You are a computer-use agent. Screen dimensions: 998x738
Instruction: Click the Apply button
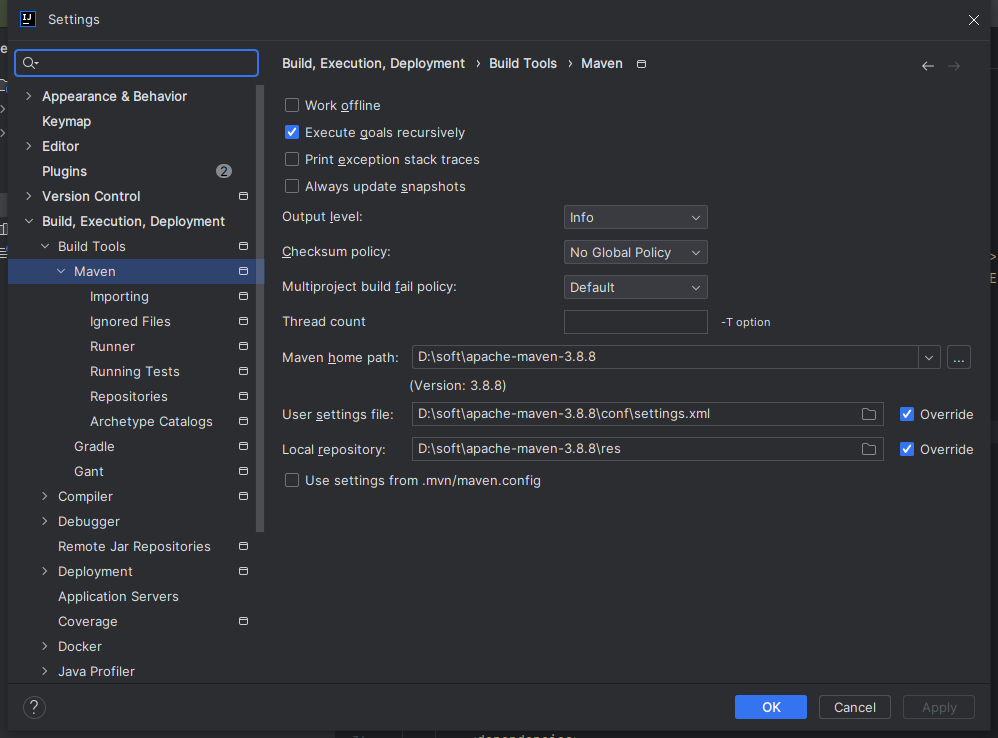click(939, 707)
